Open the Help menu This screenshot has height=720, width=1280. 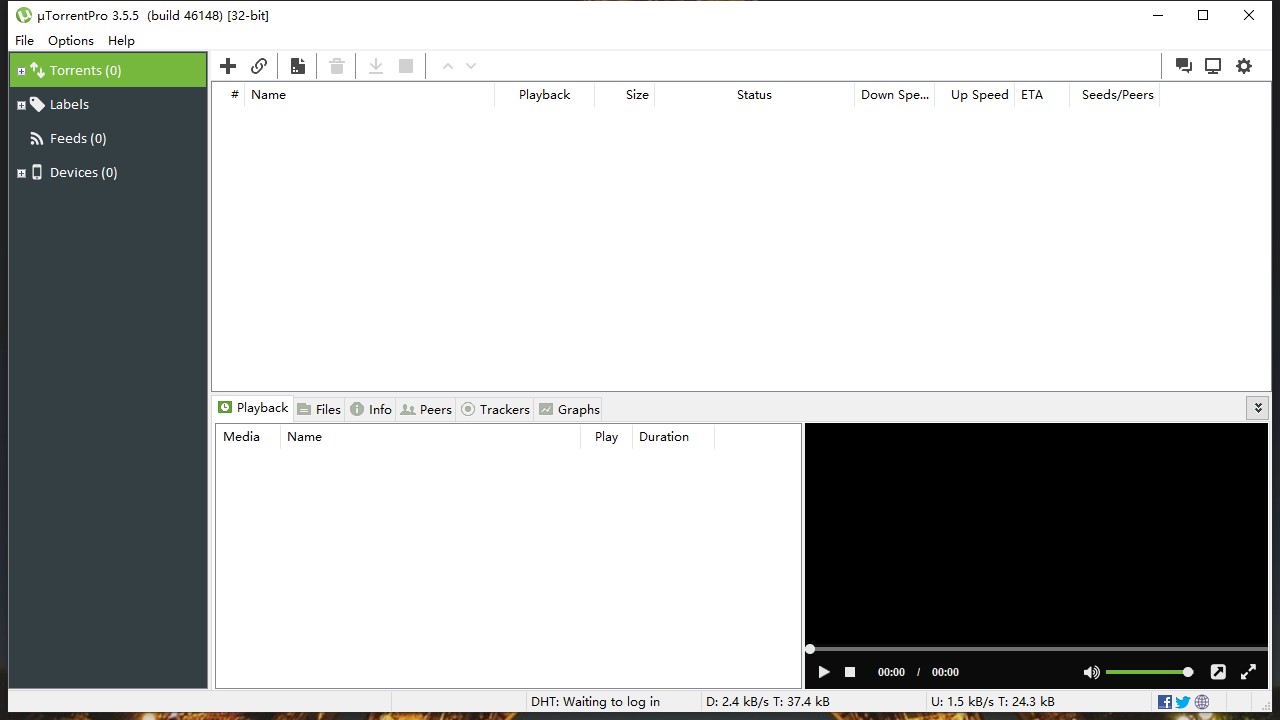tap(121, 40)
